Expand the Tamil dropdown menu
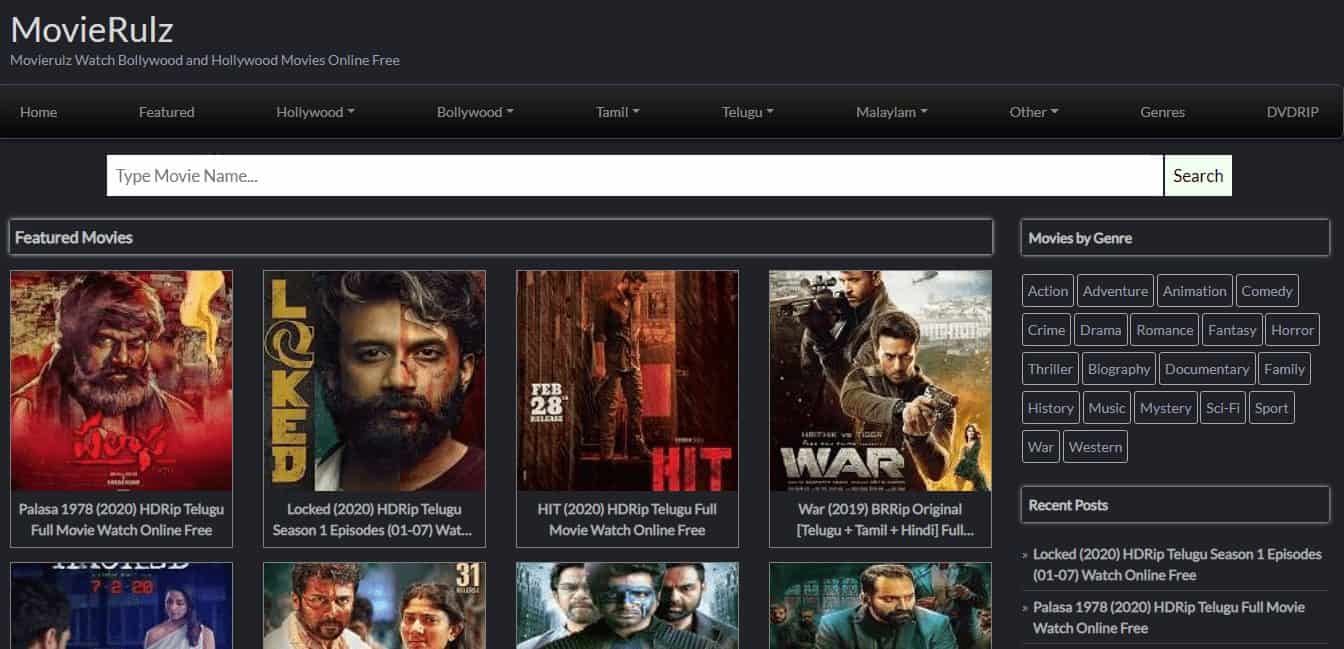Image resolution: width=1344 pixels, height=649 pixels. click(618, 112)
